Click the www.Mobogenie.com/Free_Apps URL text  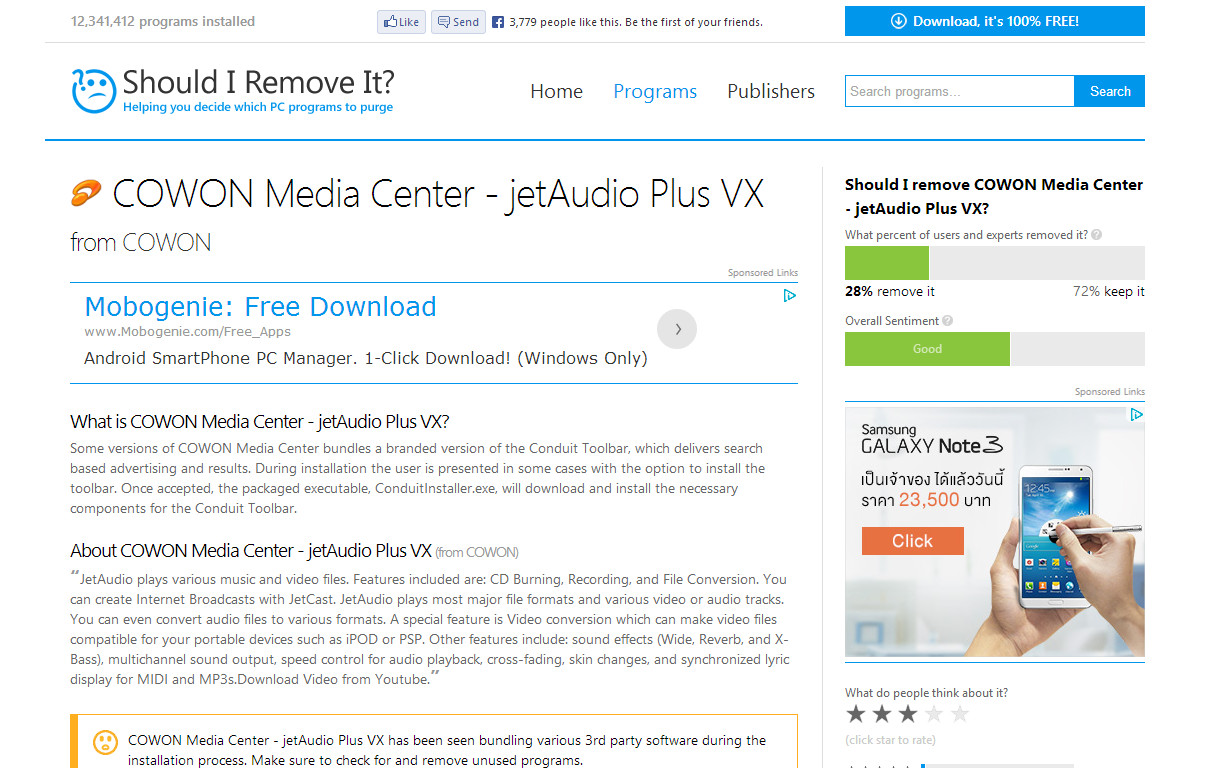pos(188,332)
